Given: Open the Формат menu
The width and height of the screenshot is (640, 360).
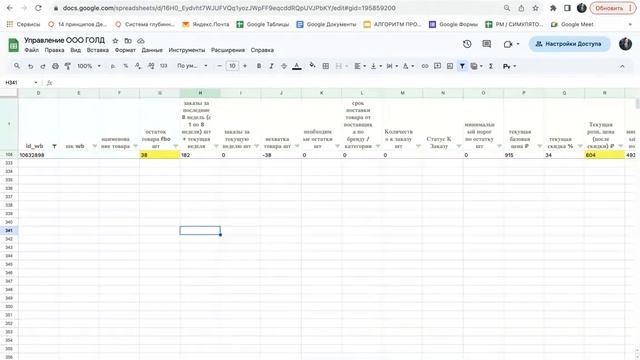Looking at the screenshot, I should (x=125, y=50).
